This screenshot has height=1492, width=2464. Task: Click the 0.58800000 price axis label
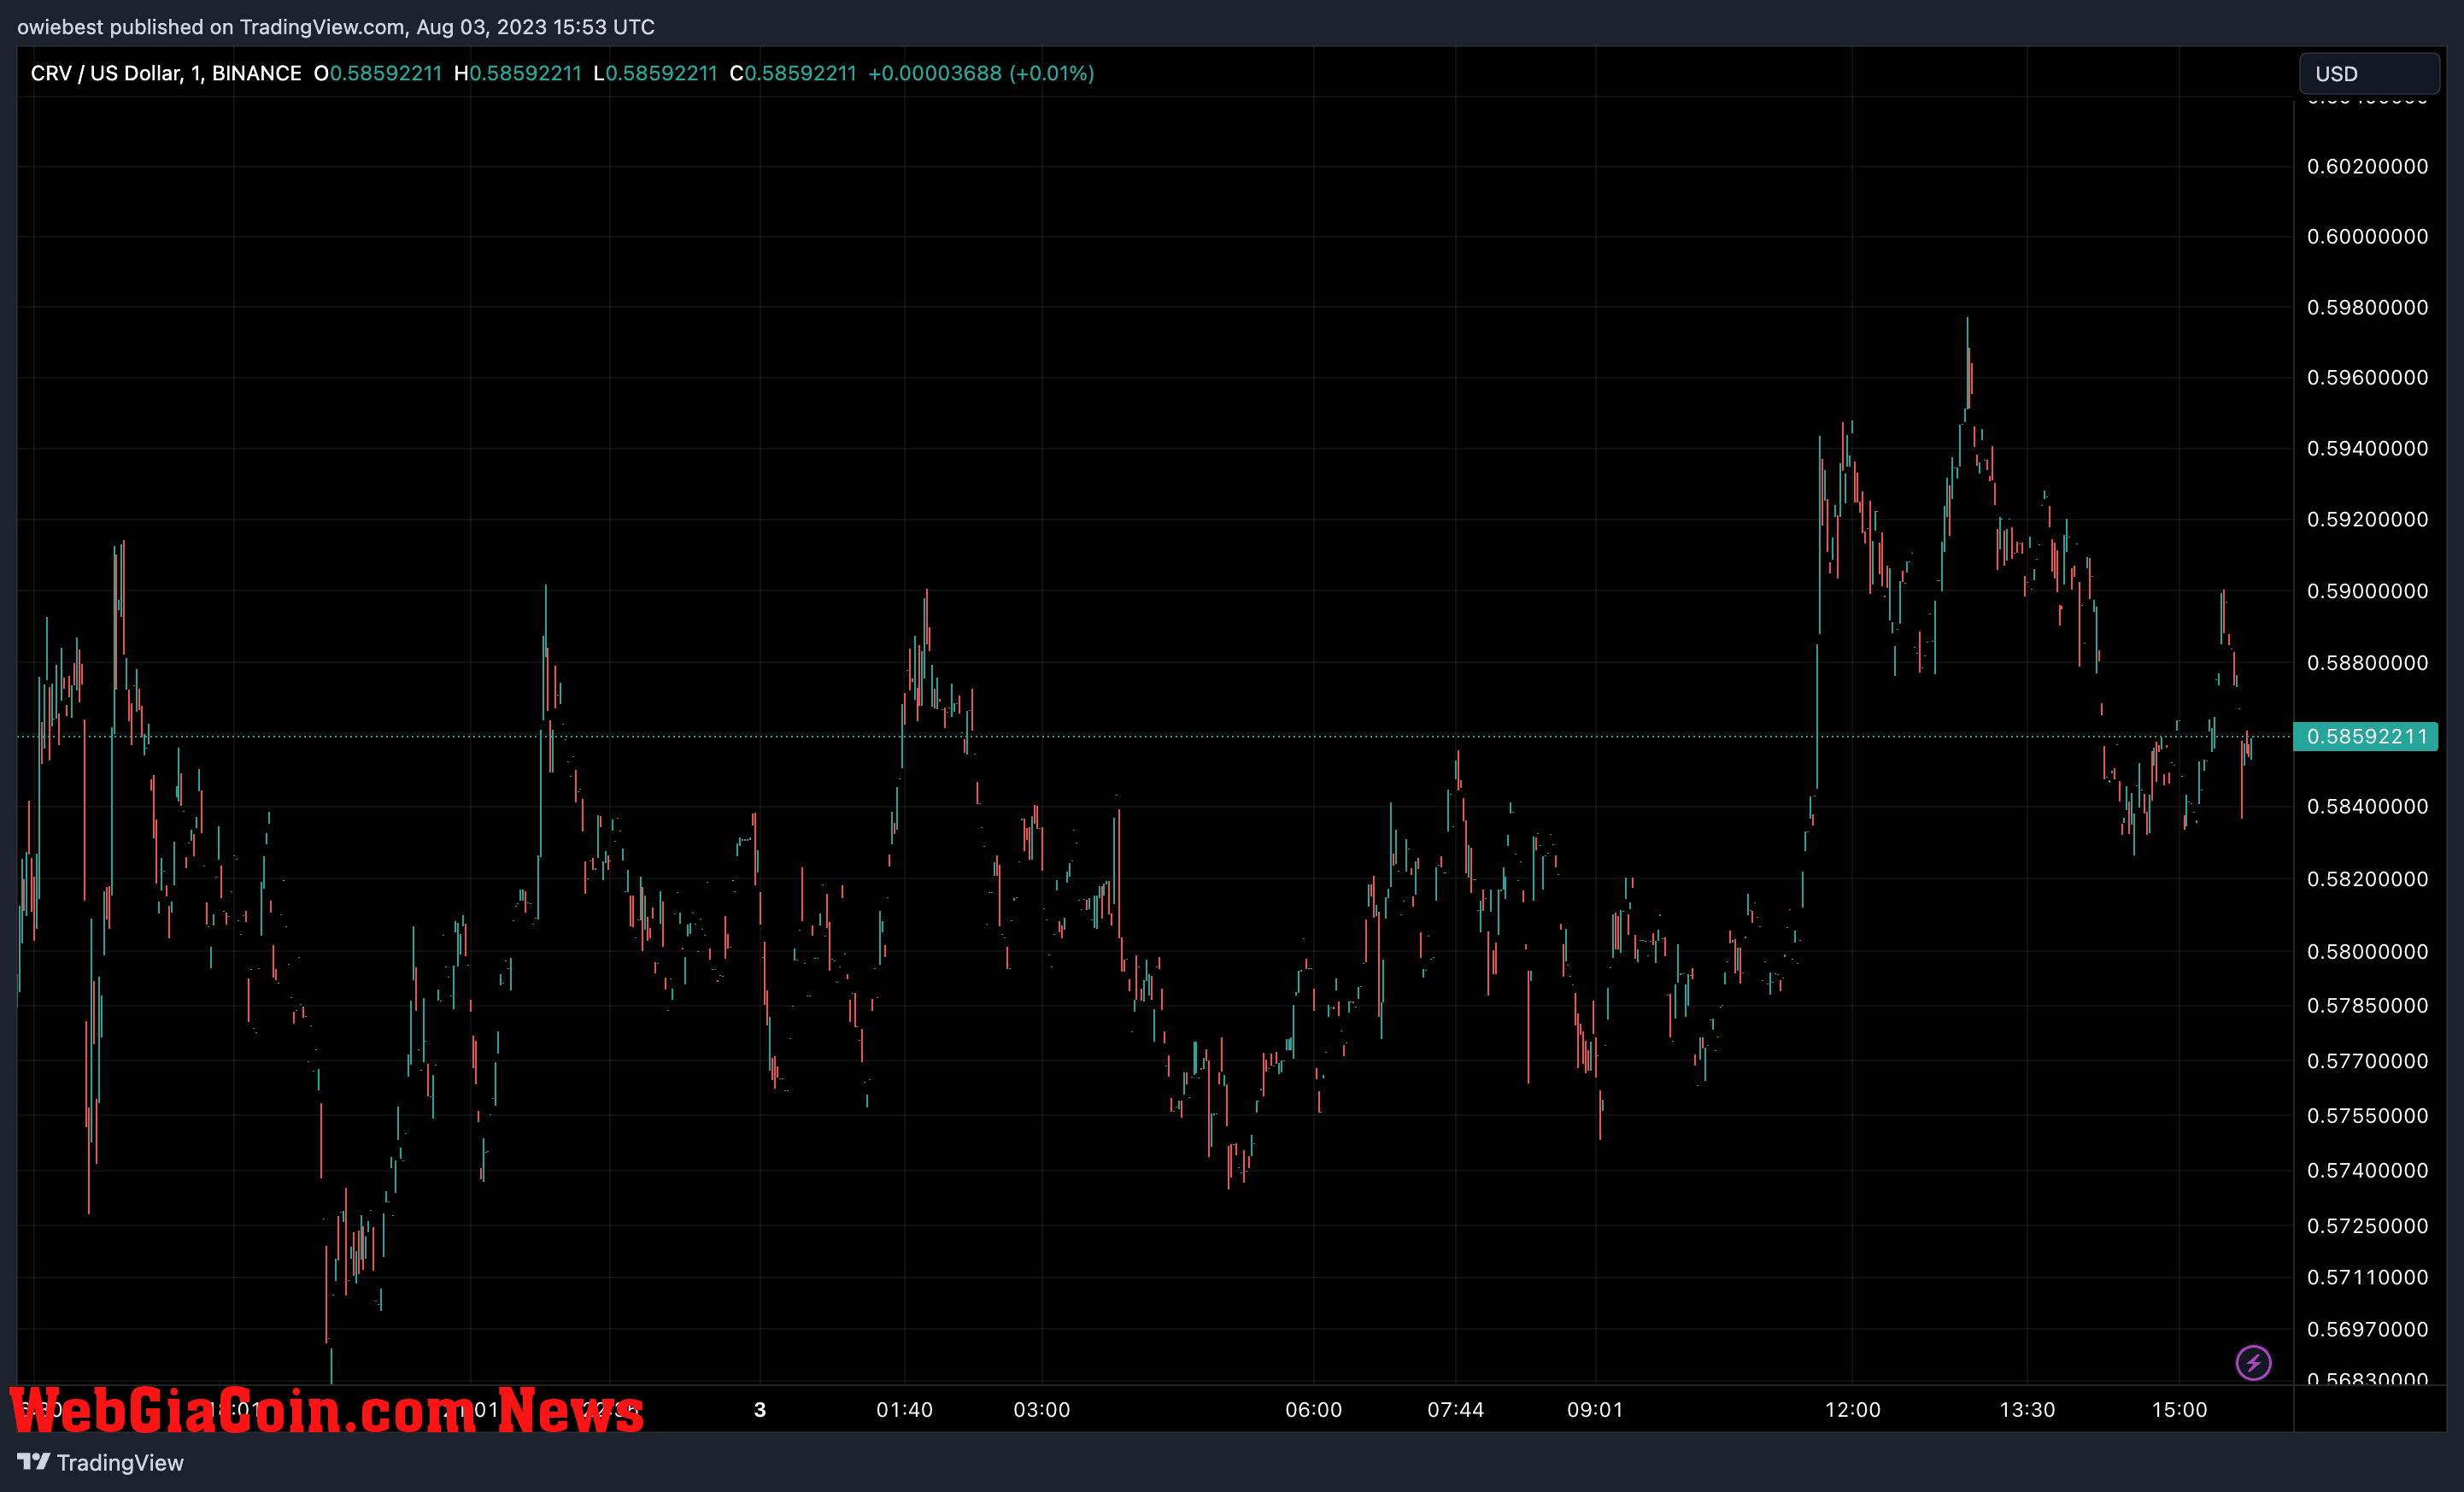(2367, 663)
